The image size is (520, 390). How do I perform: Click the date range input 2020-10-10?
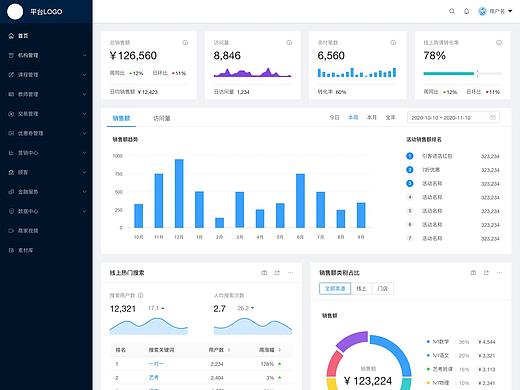point(453,118)
